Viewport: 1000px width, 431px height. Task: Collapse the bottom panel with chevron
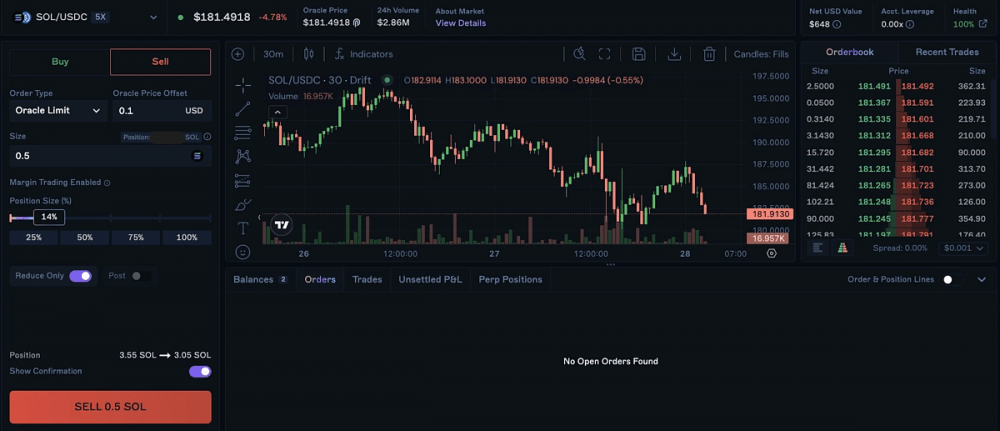[982, 279]
